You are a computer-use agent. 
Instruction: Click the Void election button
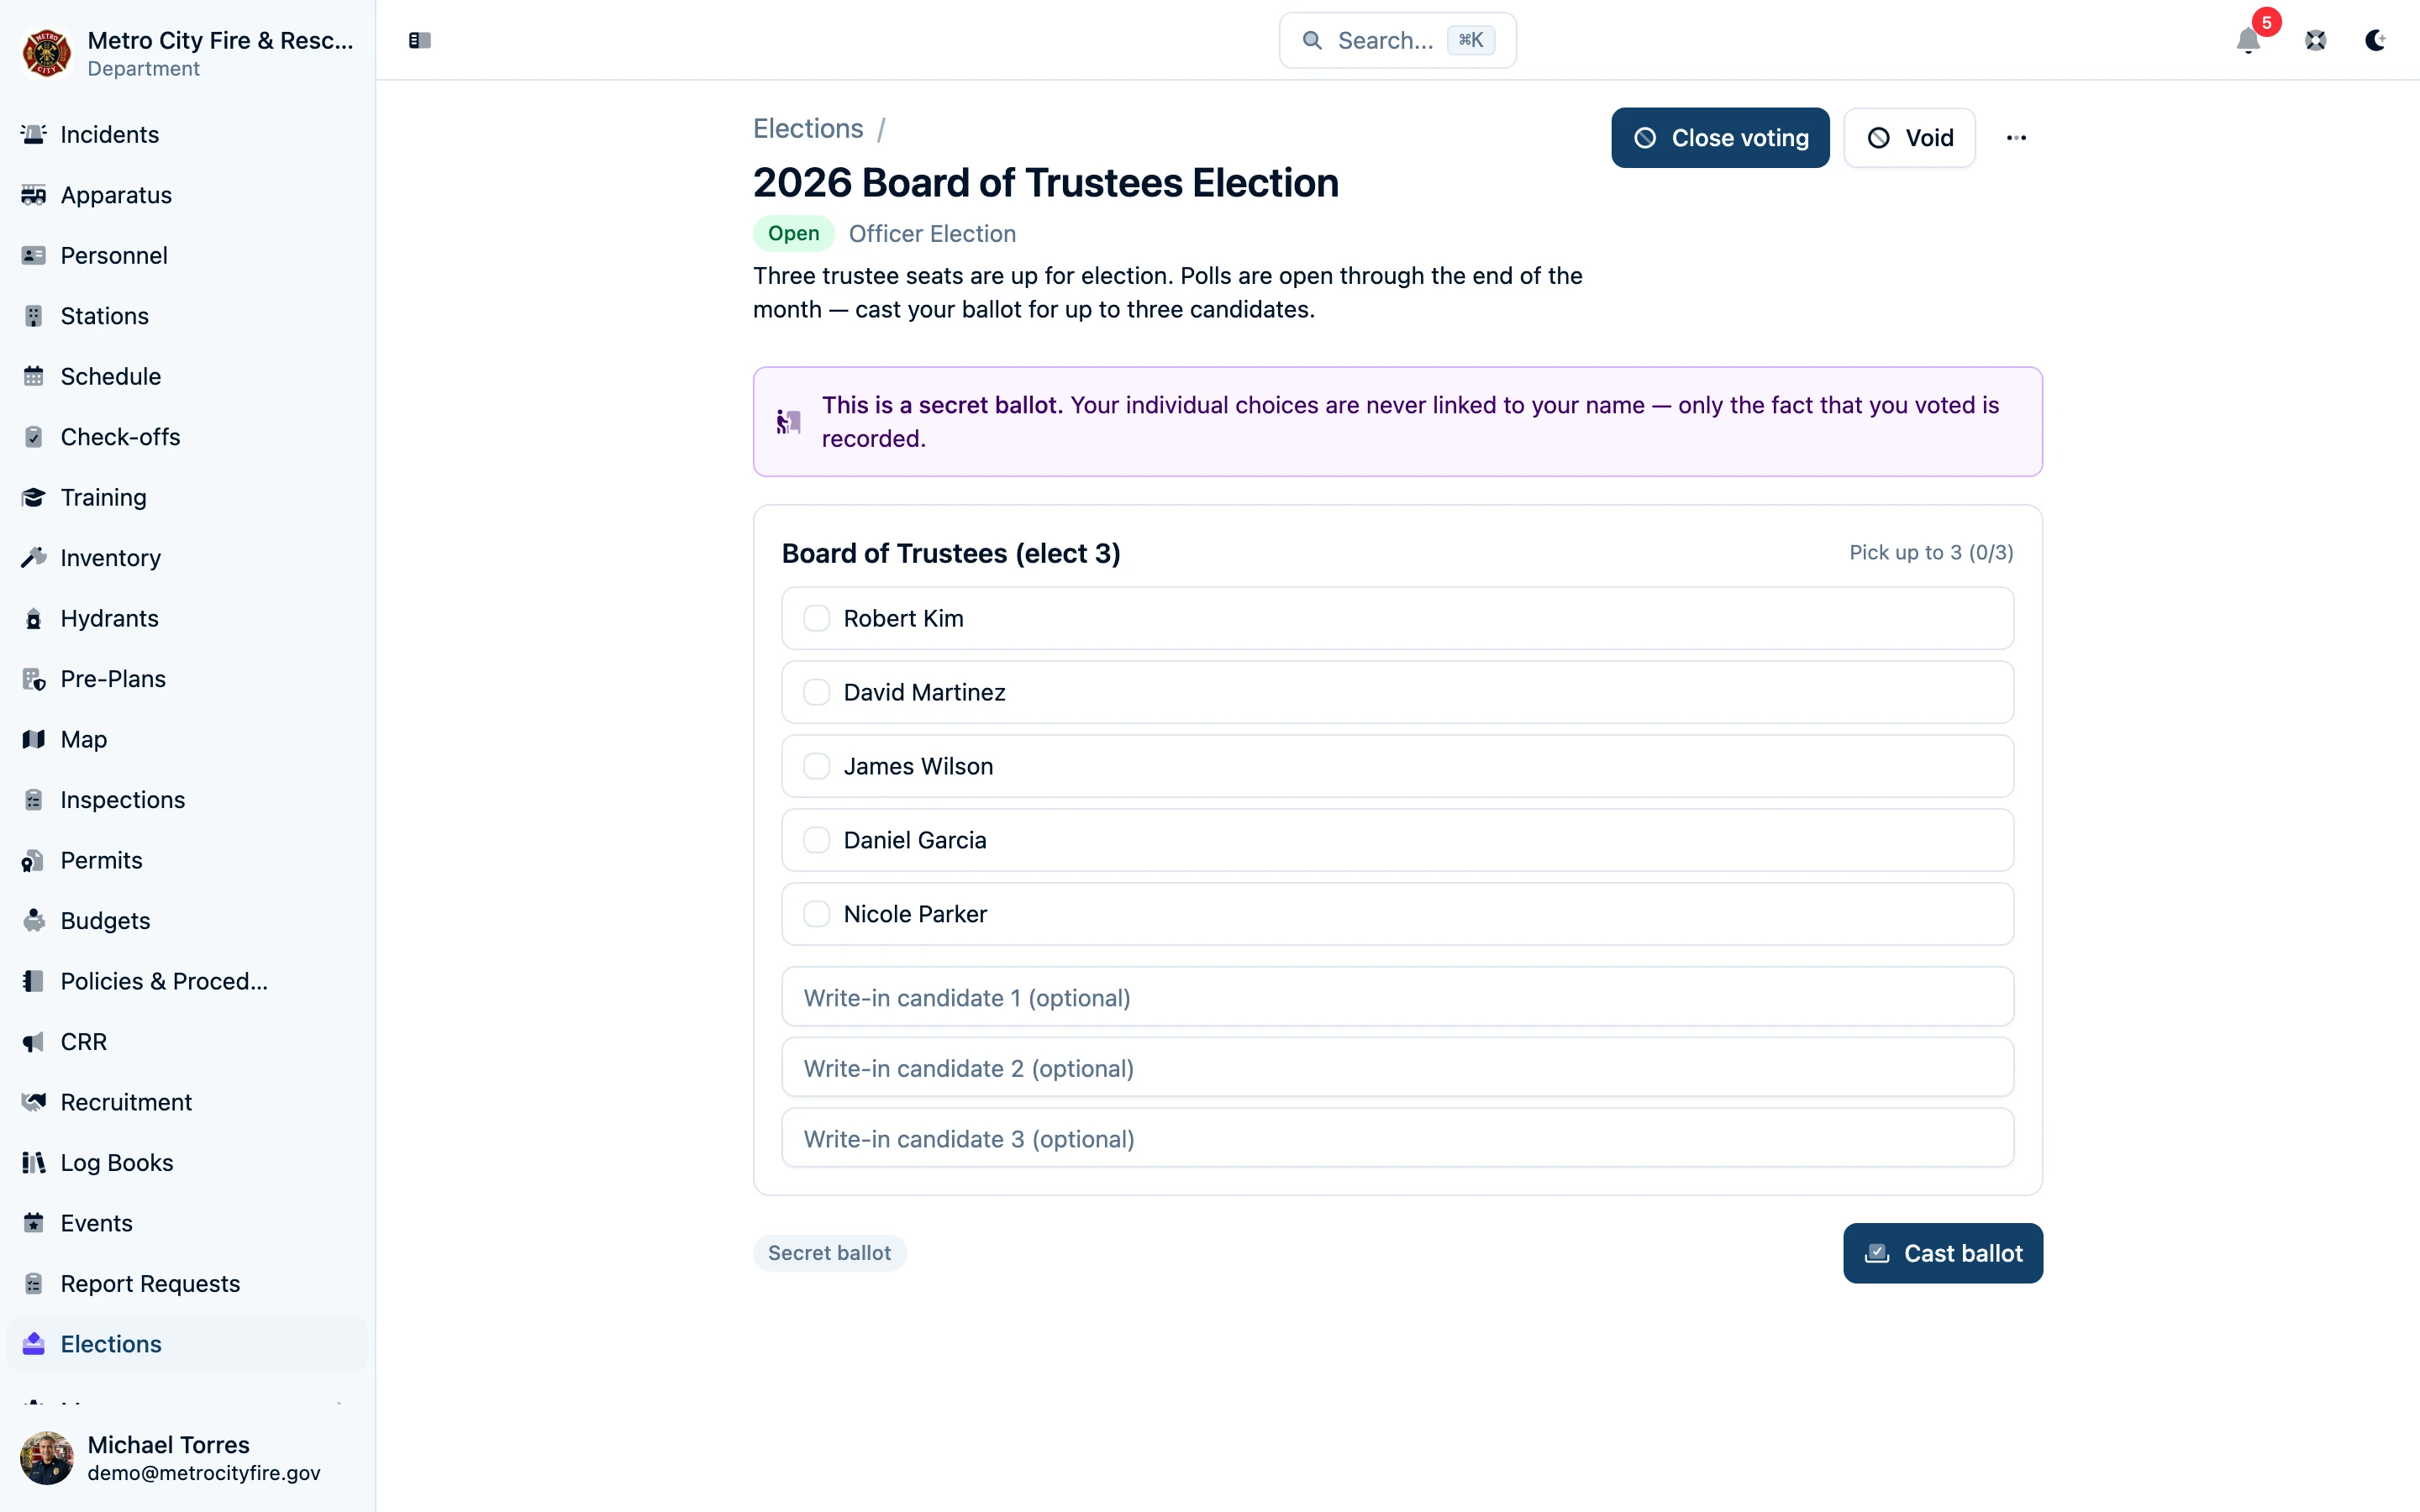(x=1909, y=138)
